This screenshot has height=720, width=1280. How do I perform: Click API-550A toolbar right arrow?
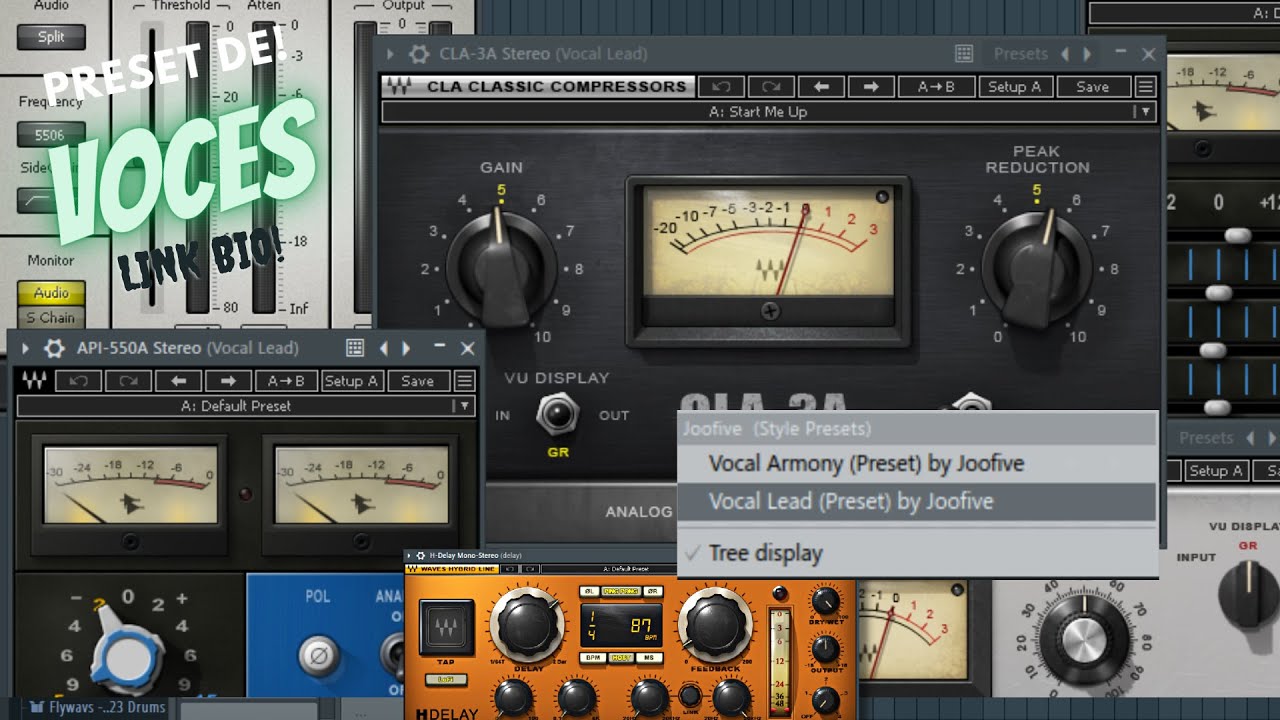(228, 381)
